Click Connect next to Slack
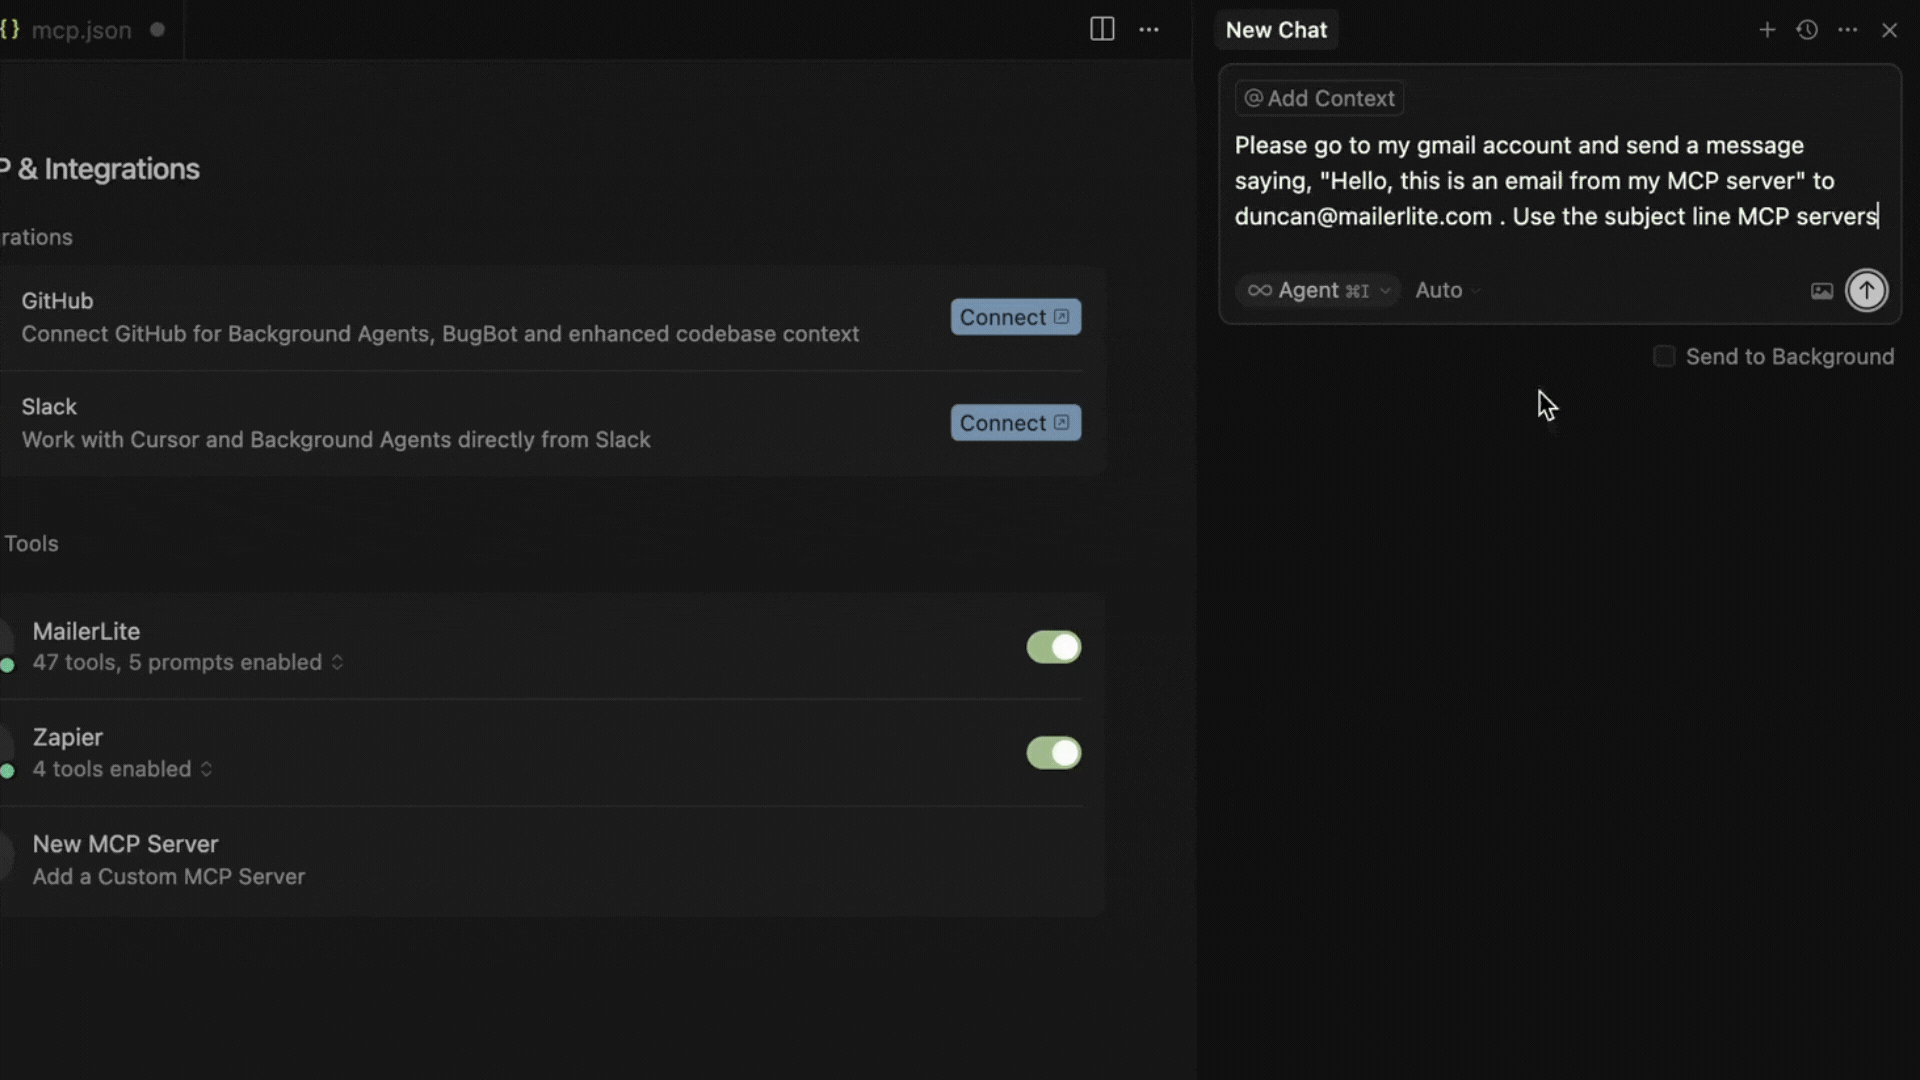The width and height of the screenshot is (1920, 1080). point(1015,422)
